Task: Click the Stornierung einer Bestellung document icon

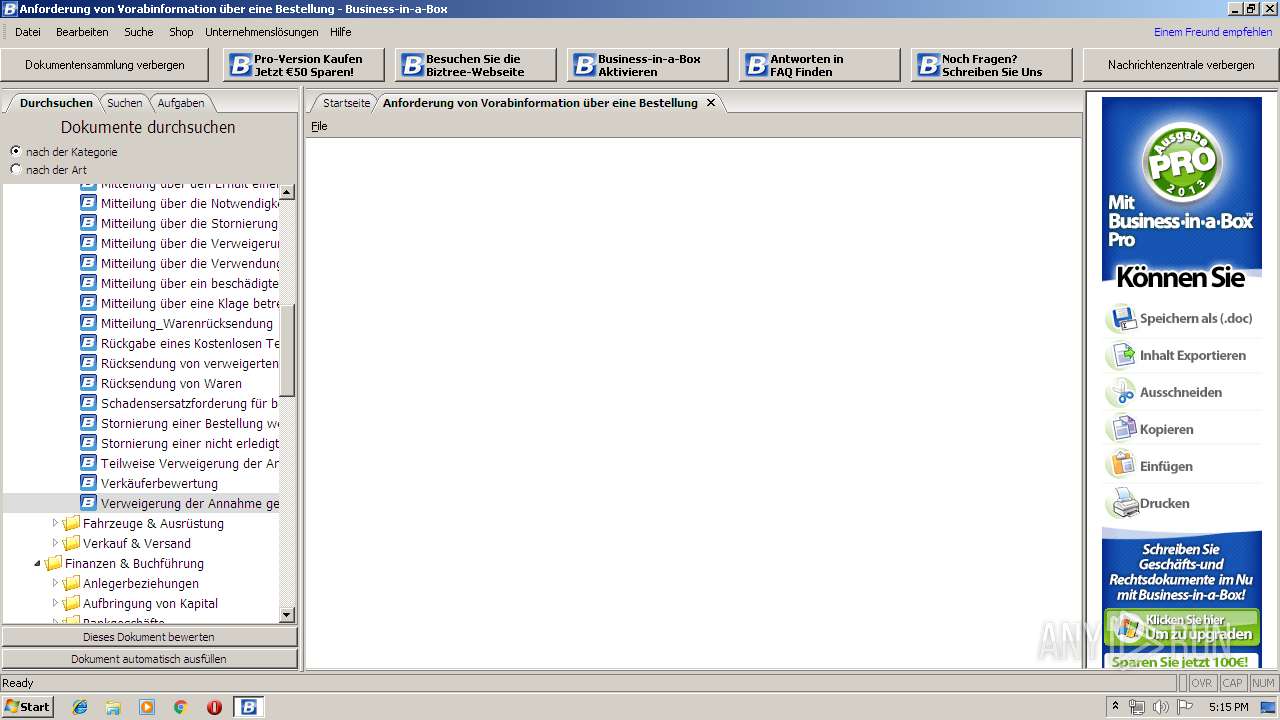Action: [89, 423]
